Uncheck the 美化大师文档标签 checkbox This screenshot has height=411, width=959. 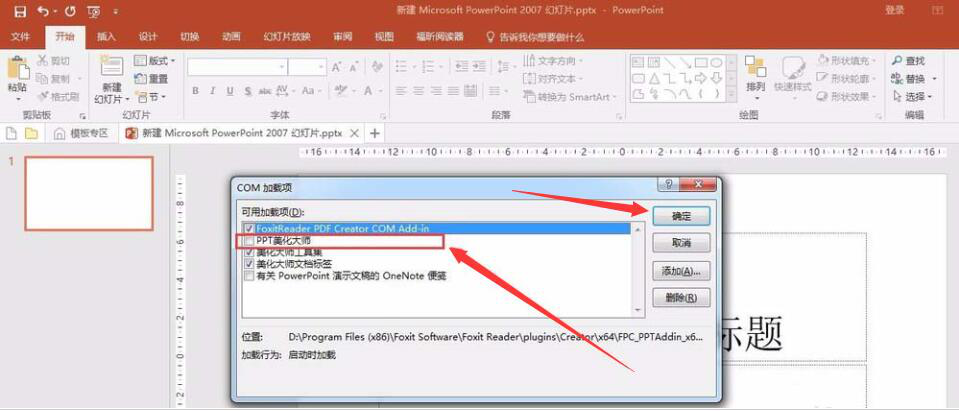coord(249,264)
